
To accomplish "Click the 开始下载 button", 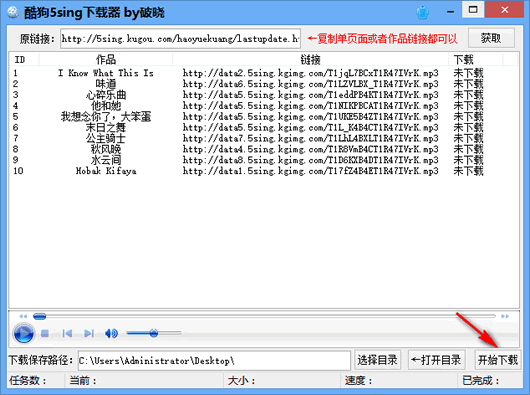I will 498,360.
